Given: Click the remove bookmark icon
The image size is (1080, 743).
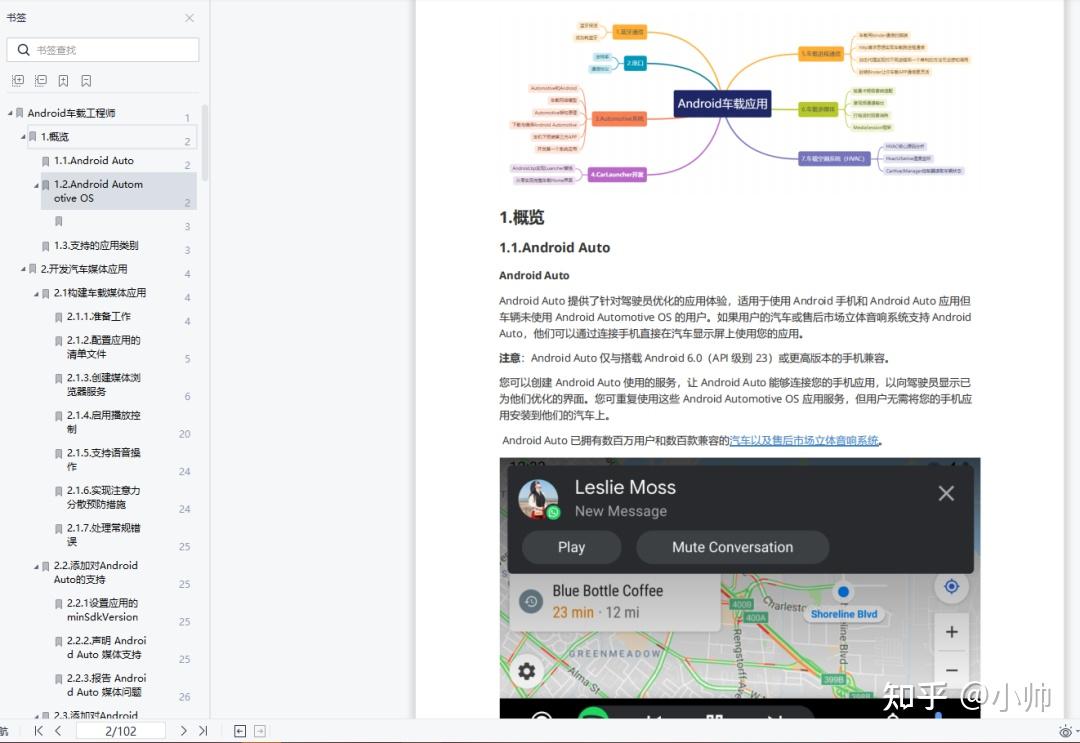Looking at the screenshot, I should click(x=85, y=80).
